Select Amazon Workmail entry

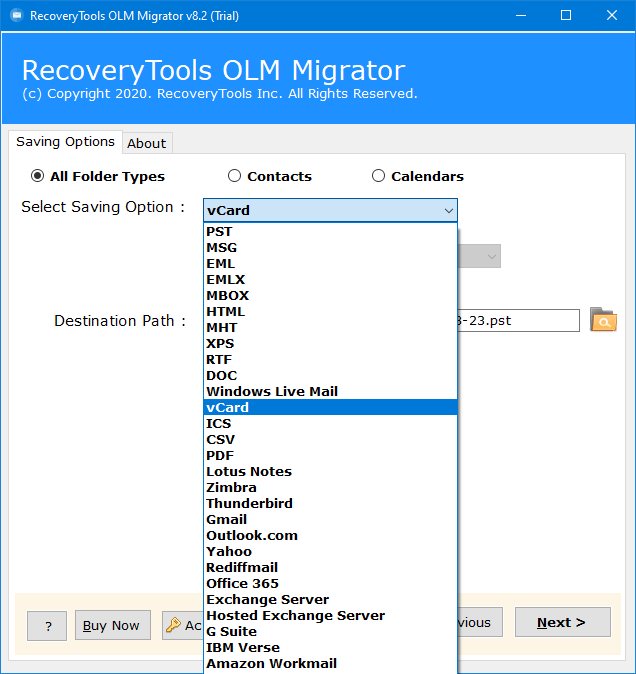[x=330, y=663]
